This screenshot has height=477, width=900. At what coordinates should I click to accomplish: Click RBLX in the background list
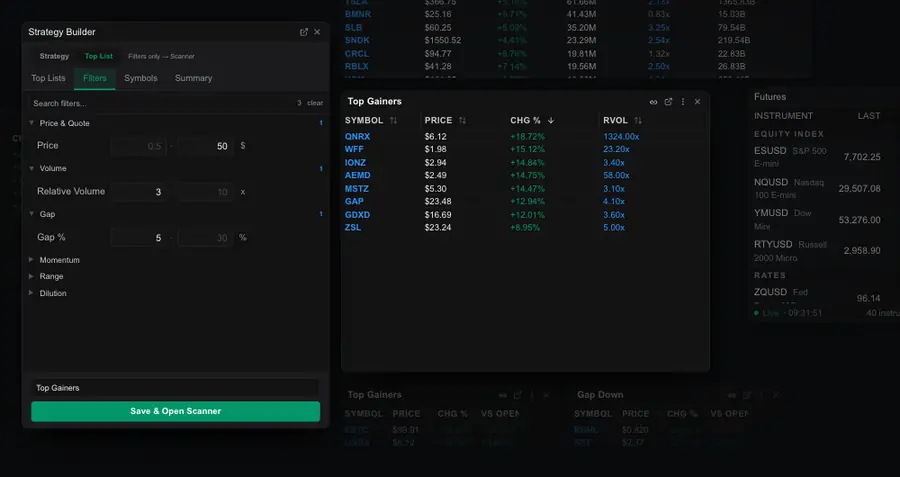click(356, 67)
